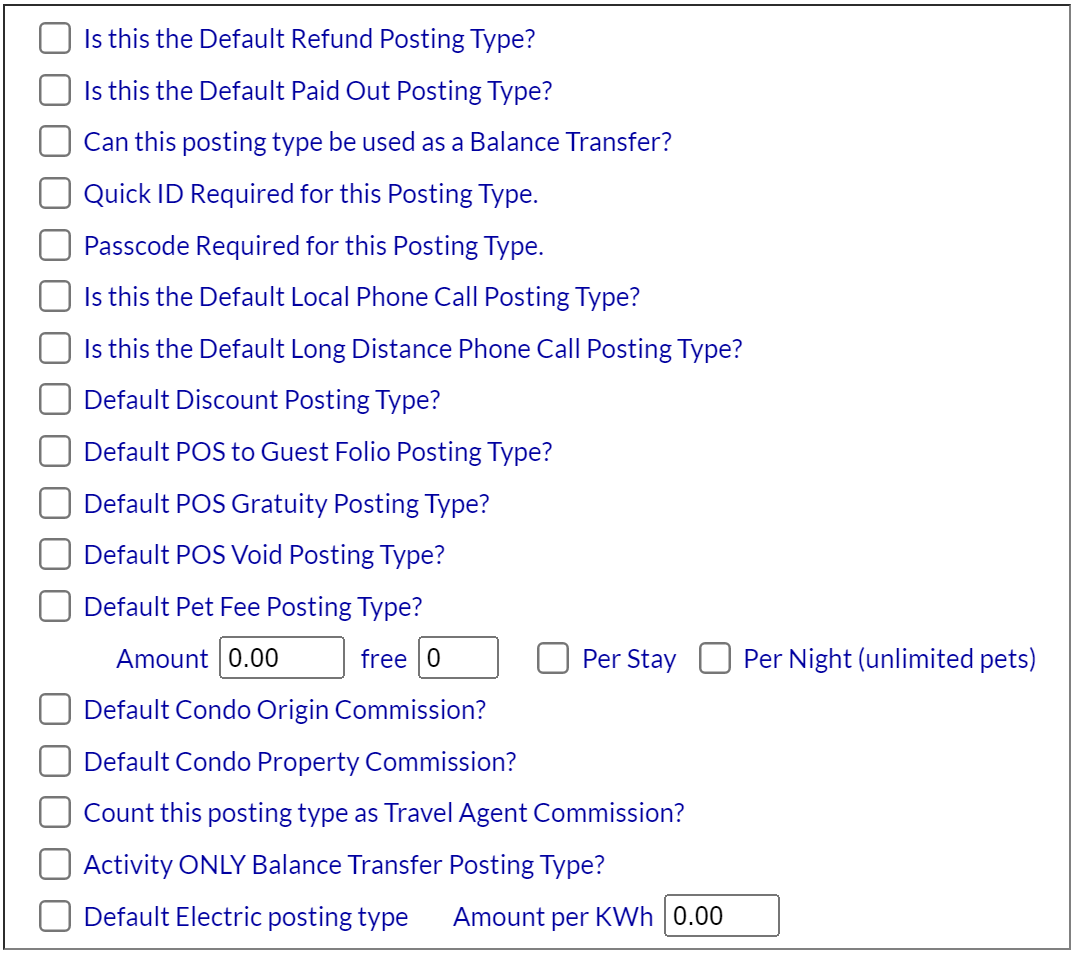This screenshot has height=953, width=1076.
Task: Check Default Local Phone Call Posting Type
Action: click(x=55, y=296)
